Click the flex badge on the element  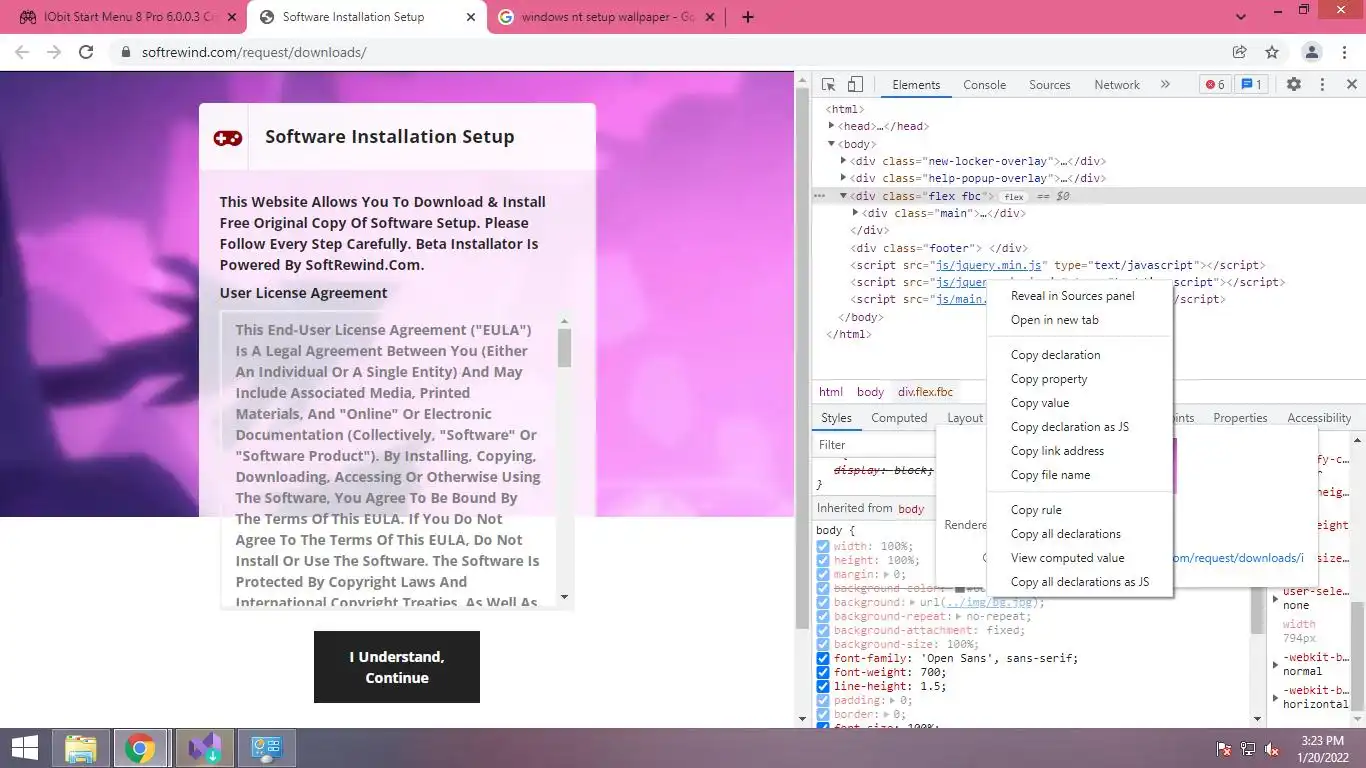point(1014,197)
